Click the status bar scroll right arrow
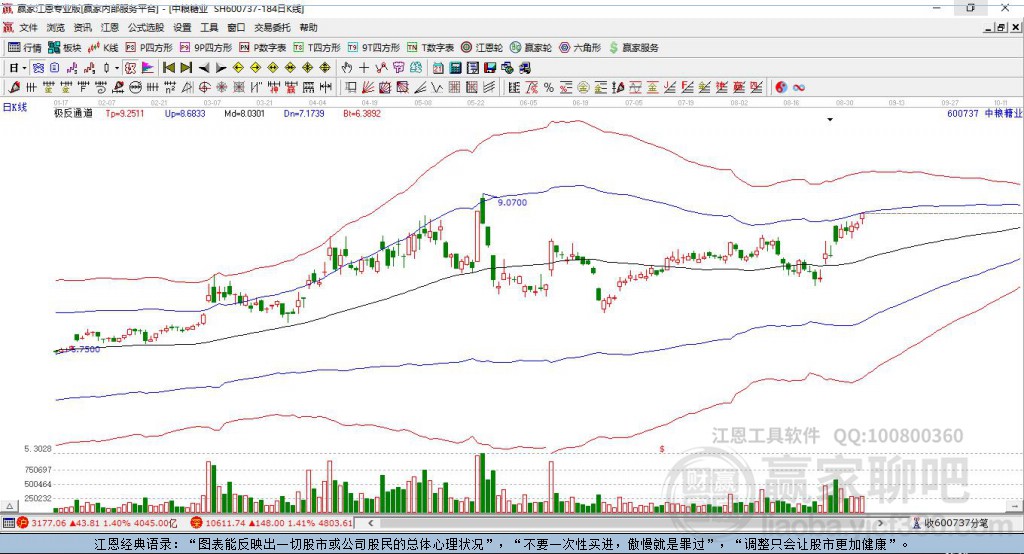The width and height of the screenshot is (1024, 554). (880, 523)
